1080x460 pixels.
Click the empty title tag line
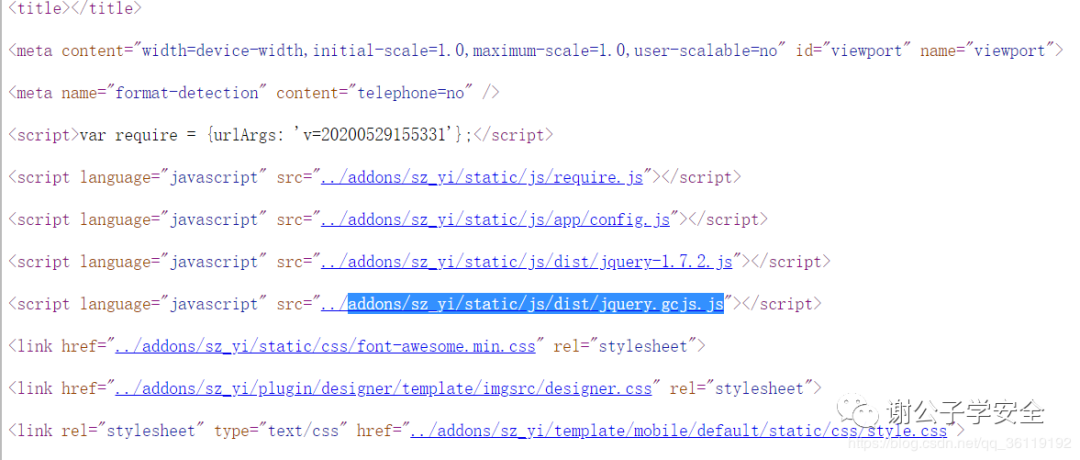coord(75,9)
